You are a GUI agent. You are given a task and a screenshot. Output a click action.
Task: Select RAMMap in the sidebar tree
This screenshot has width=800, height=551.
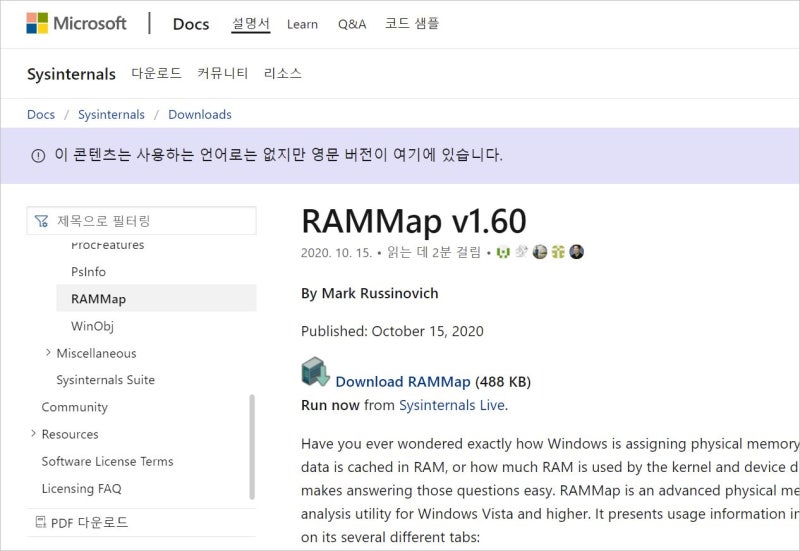(156, 298)
